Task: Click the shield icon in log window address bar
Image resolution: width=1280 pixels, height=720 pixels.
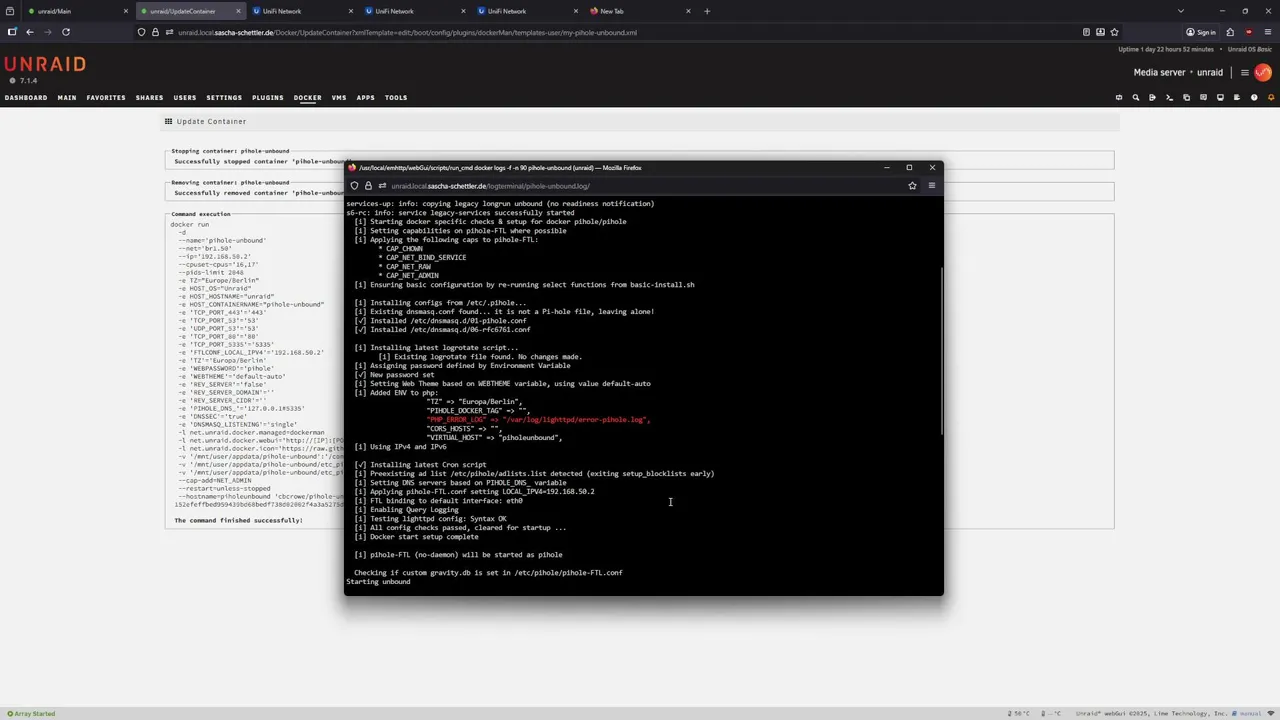Action: 354,186
